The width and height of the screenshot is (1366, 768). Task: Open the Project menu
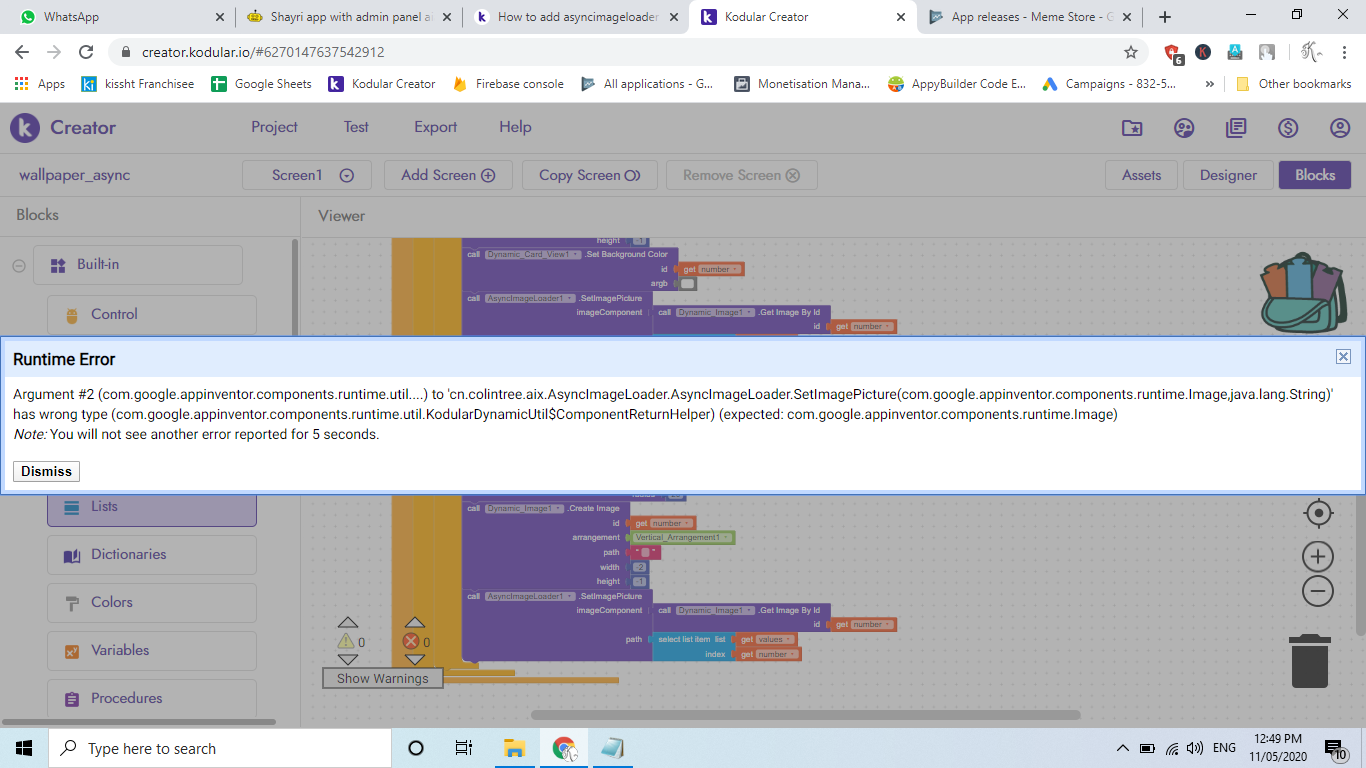point(274,127)
